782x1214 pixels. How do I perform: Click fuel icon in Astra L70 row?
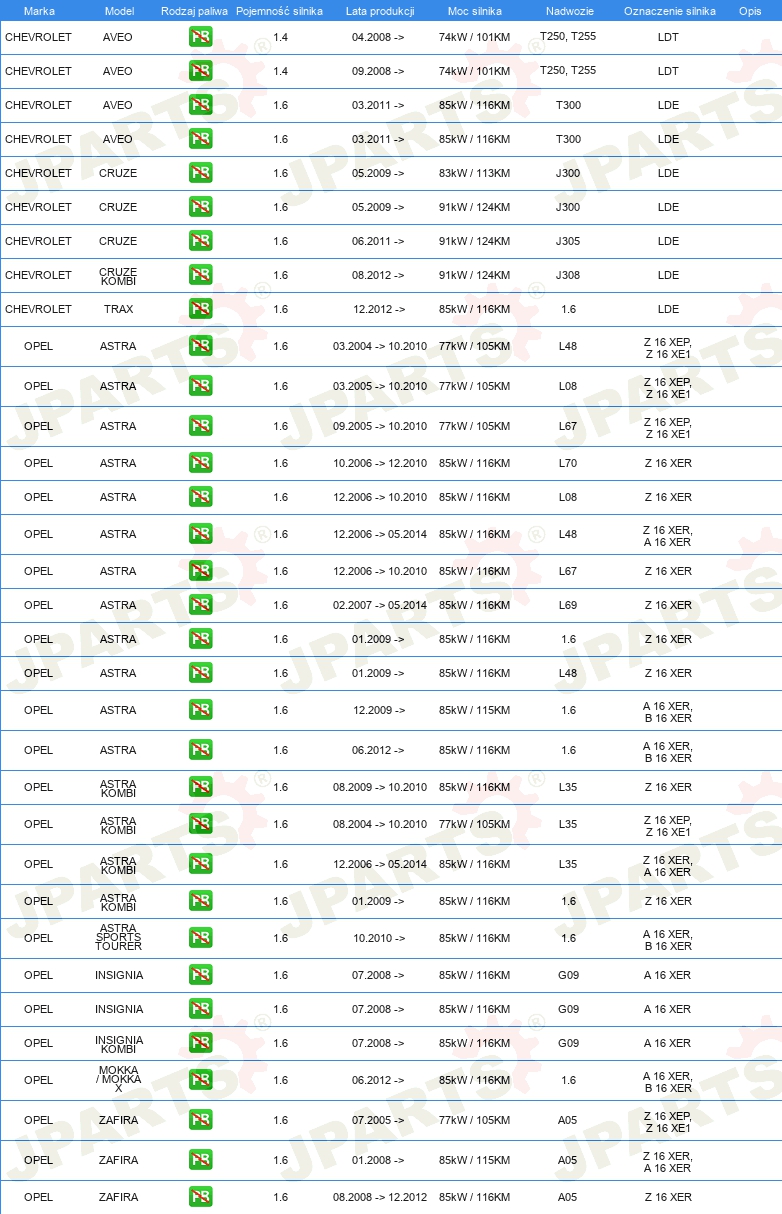[200, 463]
